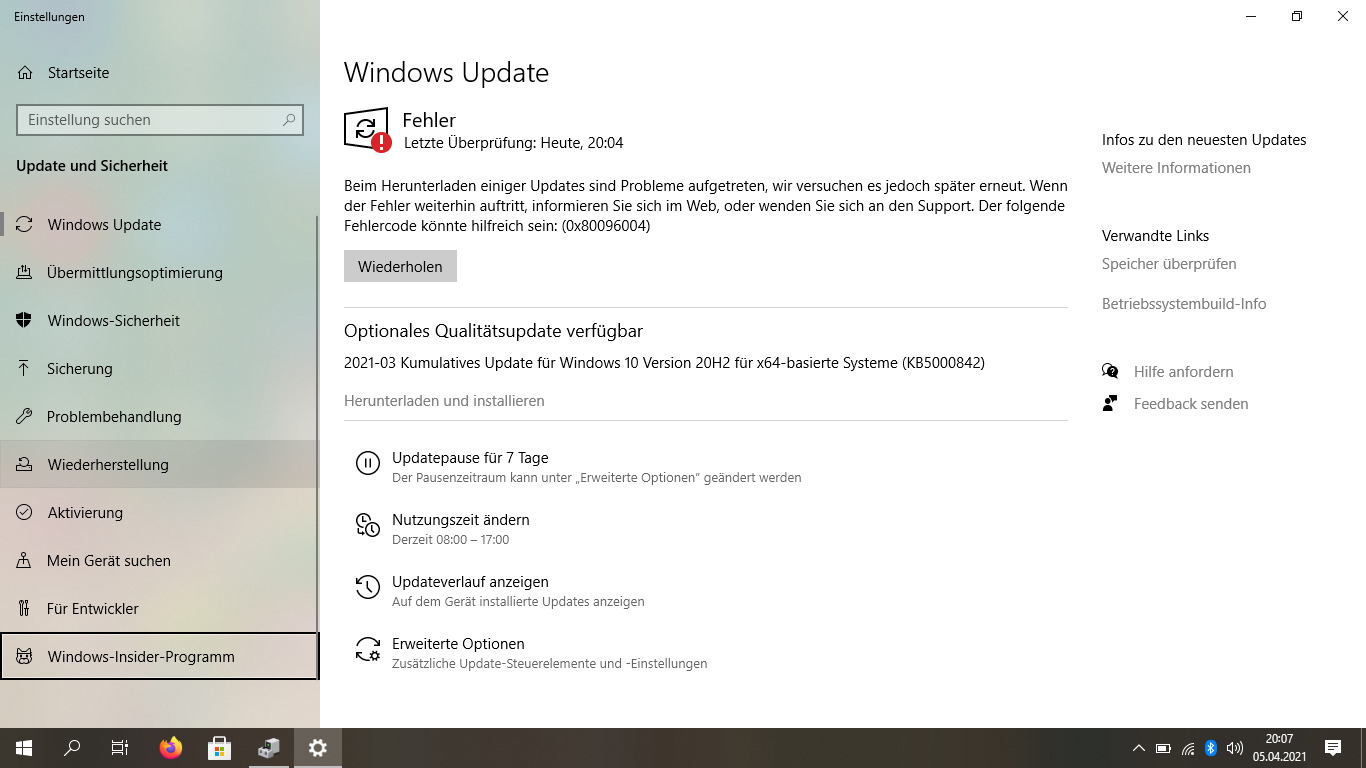Image resolution: width=1366 pixels, height=768 pixels.
Task: Open Betriebssystembuild-Info link
Action: point(1184,304)
